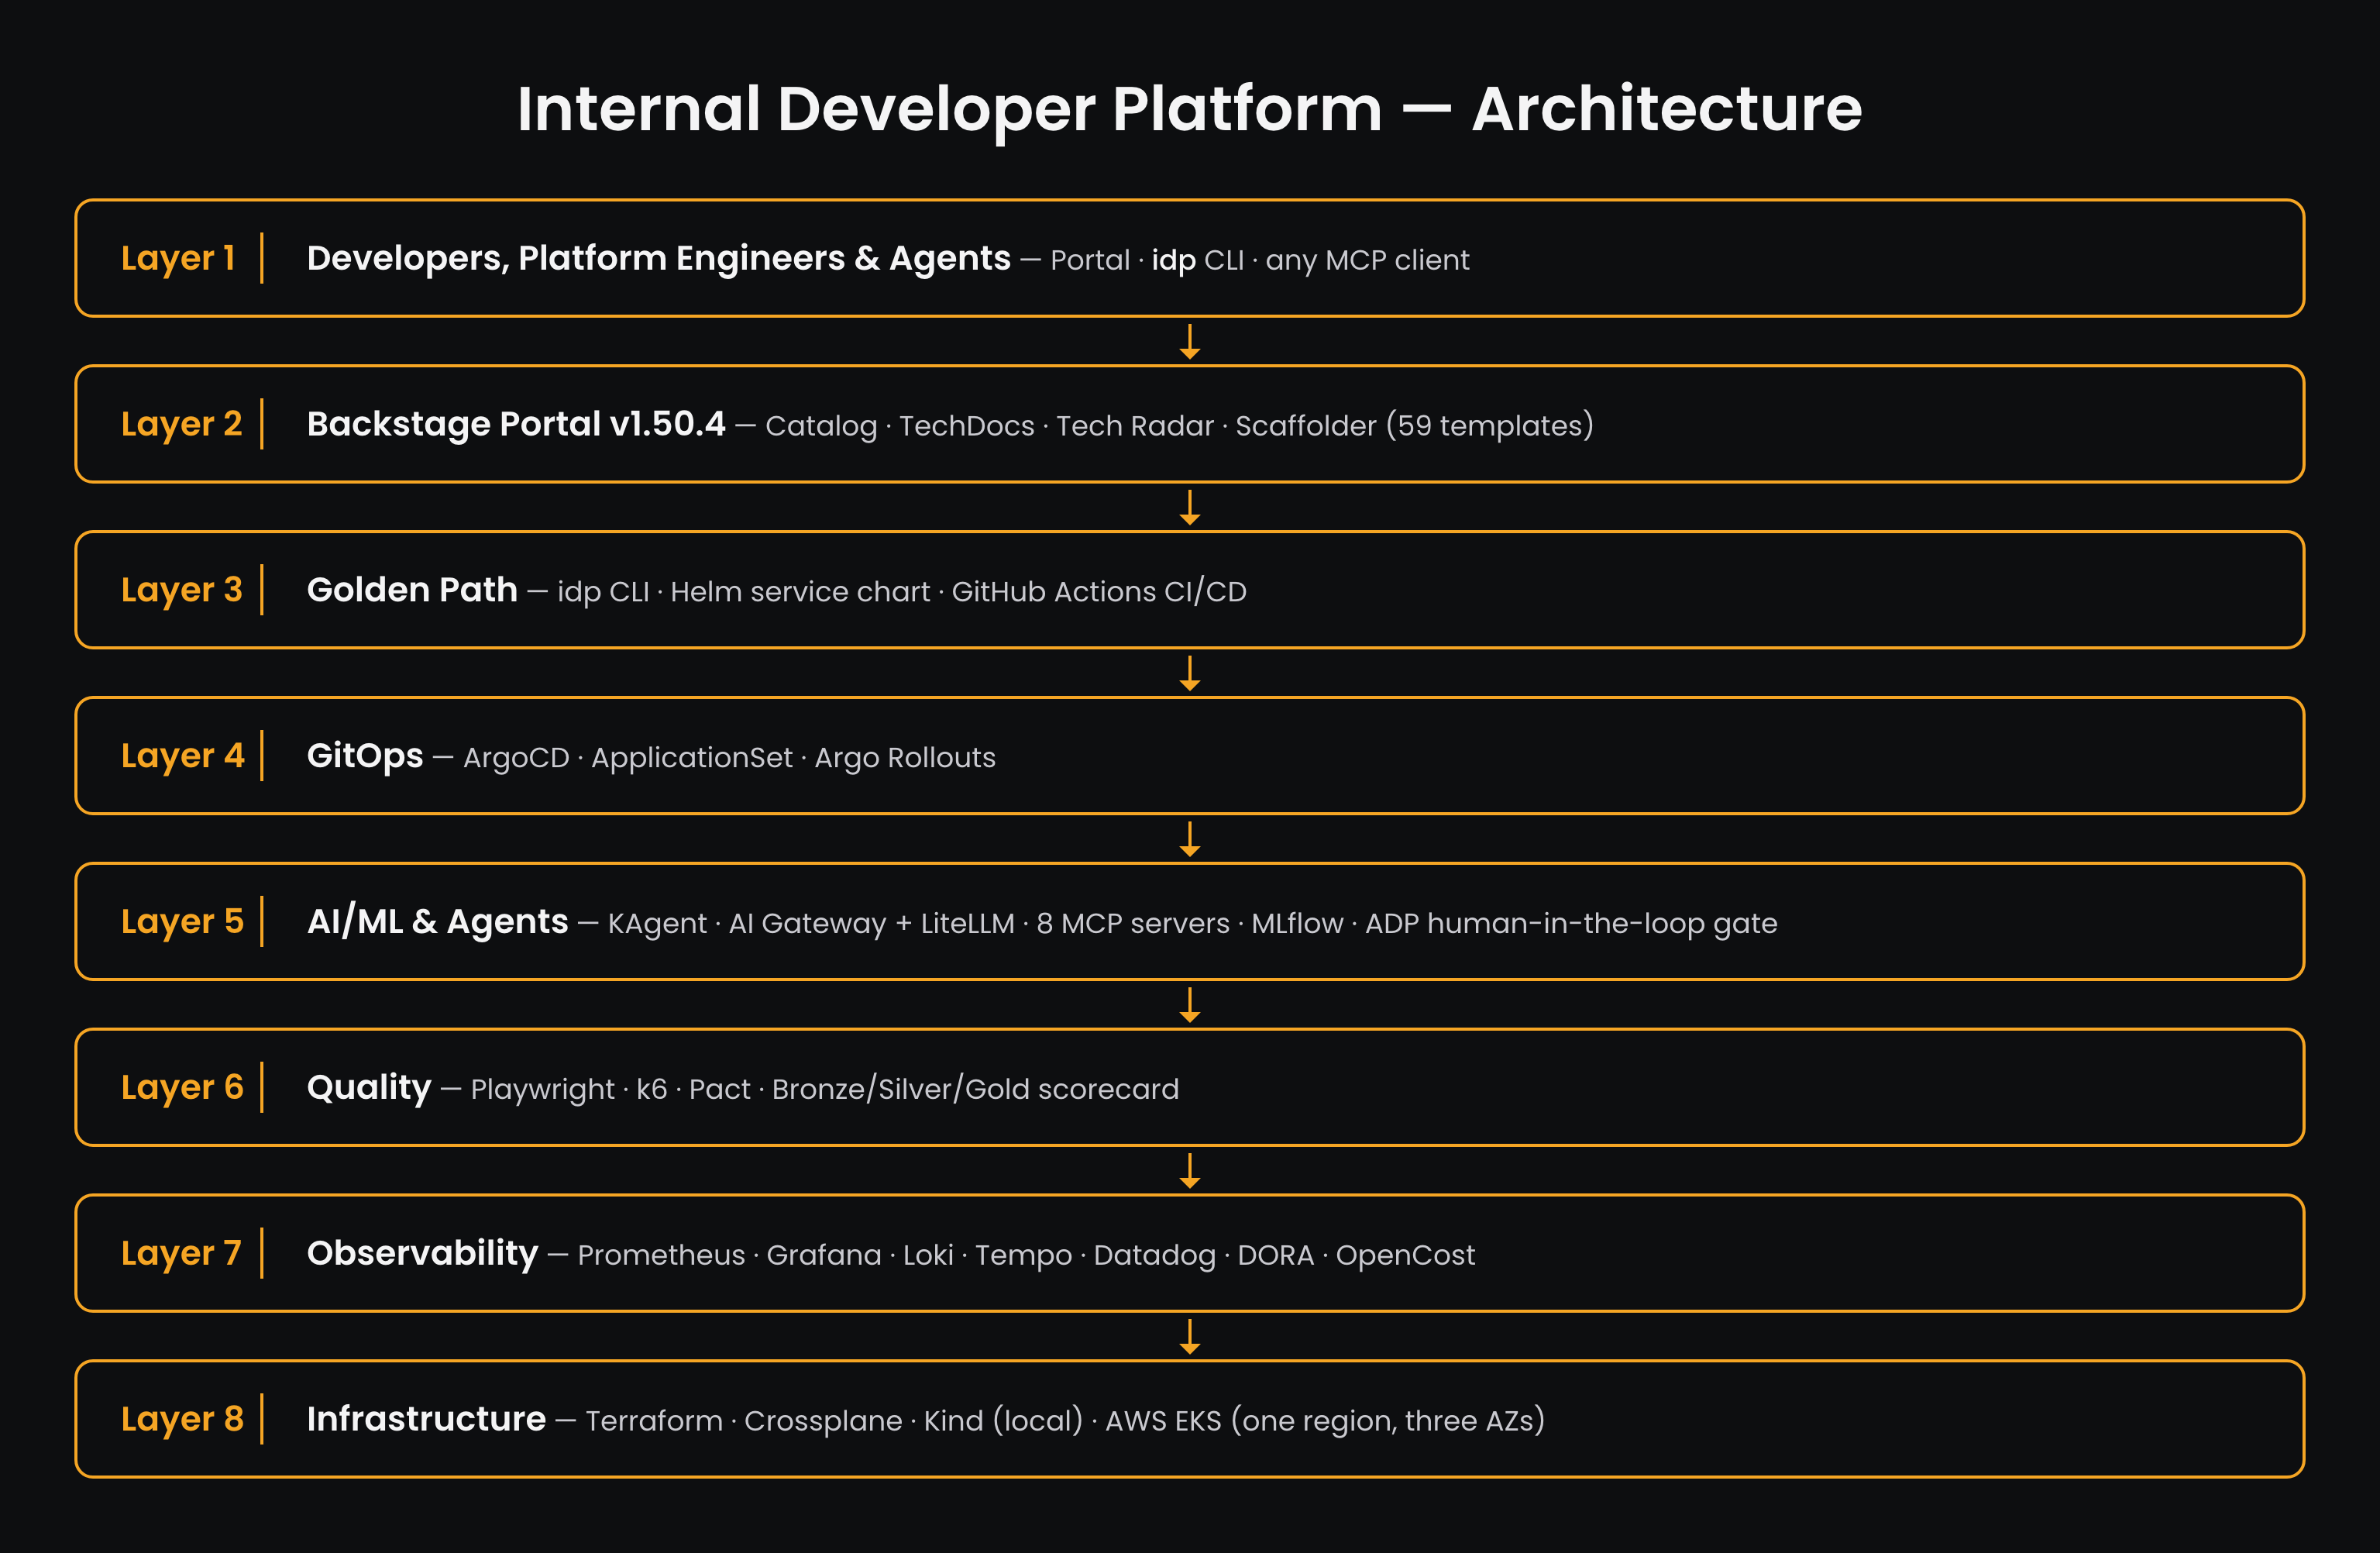This screenshot has height=1553, width=2380.
Task: Click the 'Kind (local)' text
Action: (x=1003, y=1422)
